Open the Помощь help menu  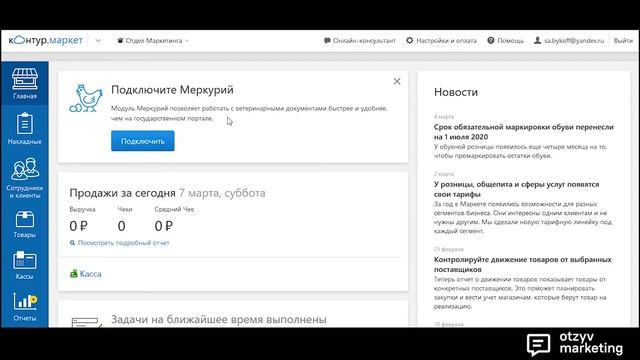[x=505, y=40]
